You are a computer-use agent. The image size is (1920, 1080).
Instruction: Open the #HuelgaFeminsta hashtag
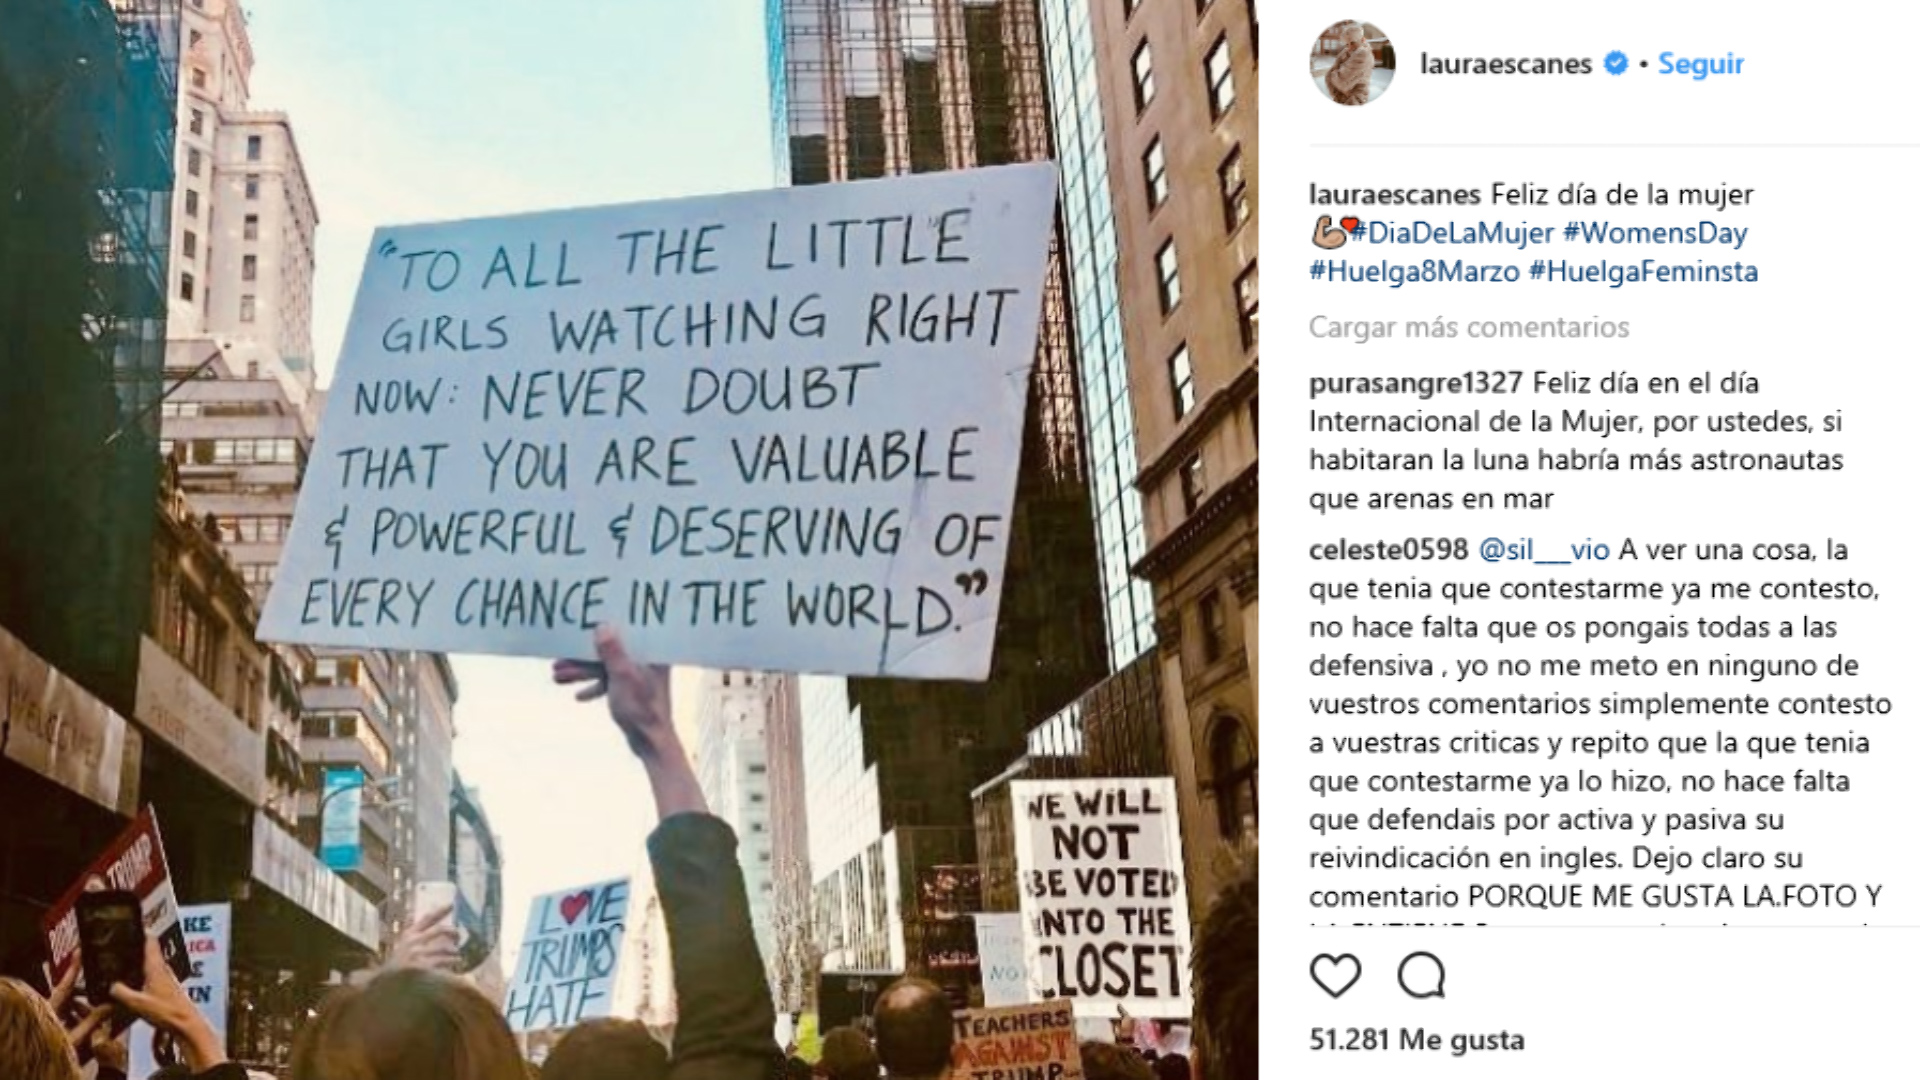pos(1643,271)
